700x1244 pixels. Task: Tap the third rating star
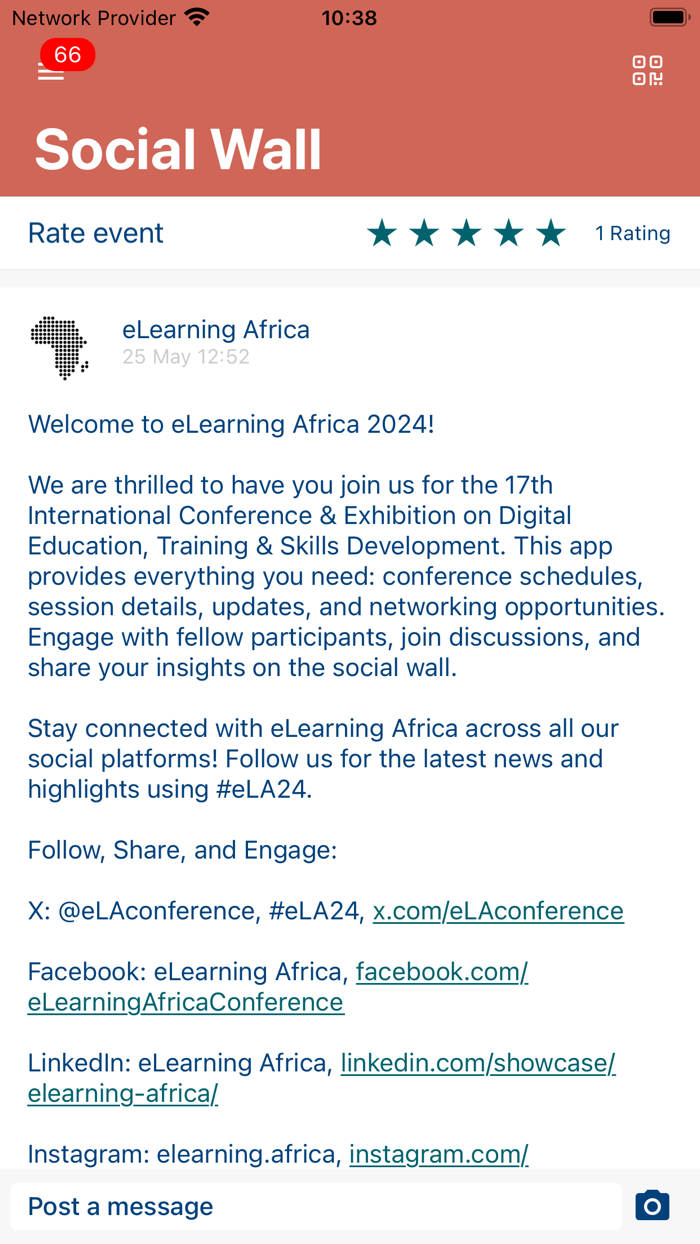point(466,232)
